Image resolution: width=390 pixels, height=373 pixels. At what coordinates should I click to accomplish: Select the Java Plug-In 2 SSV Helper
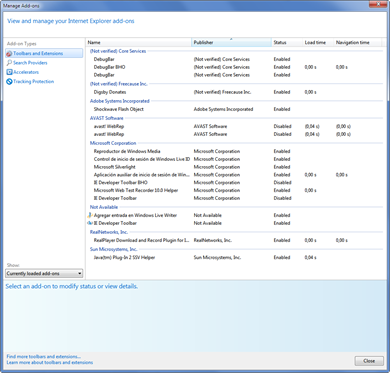(x=234, y=257)
